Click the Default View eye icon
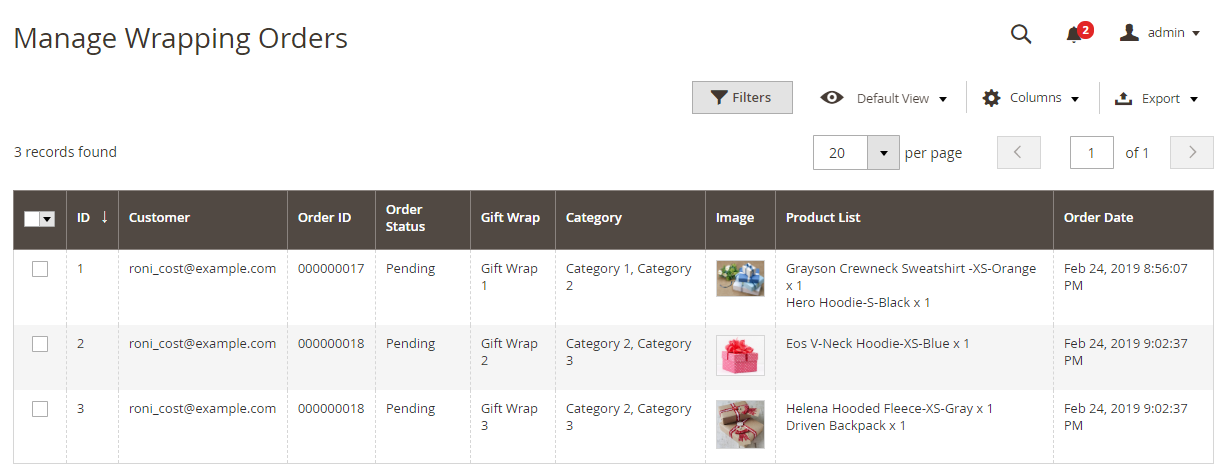Screen dimensions: 1230x473 coord(831,98)
